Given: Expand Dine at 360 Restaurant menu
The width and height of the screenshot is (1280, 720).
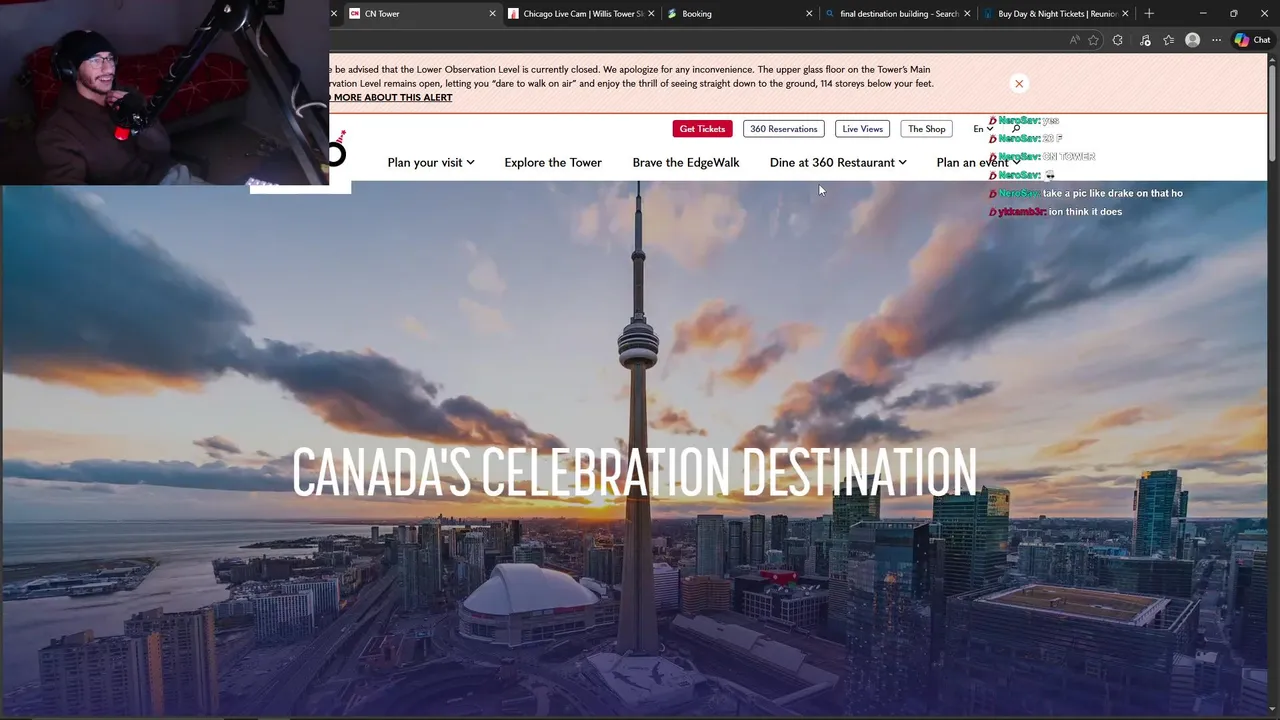Looking at the screenshot, I should (x=838, y=162).
